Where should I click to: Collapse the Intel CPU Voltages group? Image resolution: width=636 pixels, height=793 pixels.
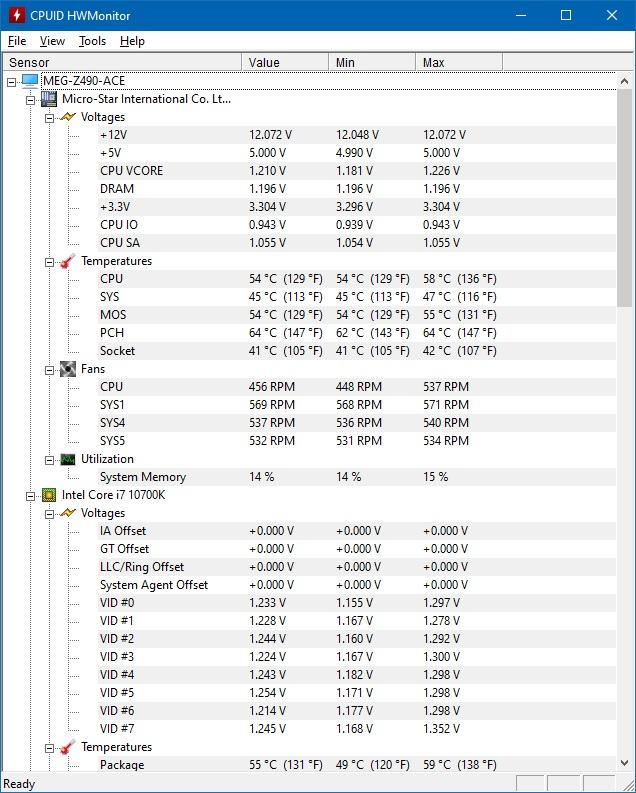click(x=49, y=514)
